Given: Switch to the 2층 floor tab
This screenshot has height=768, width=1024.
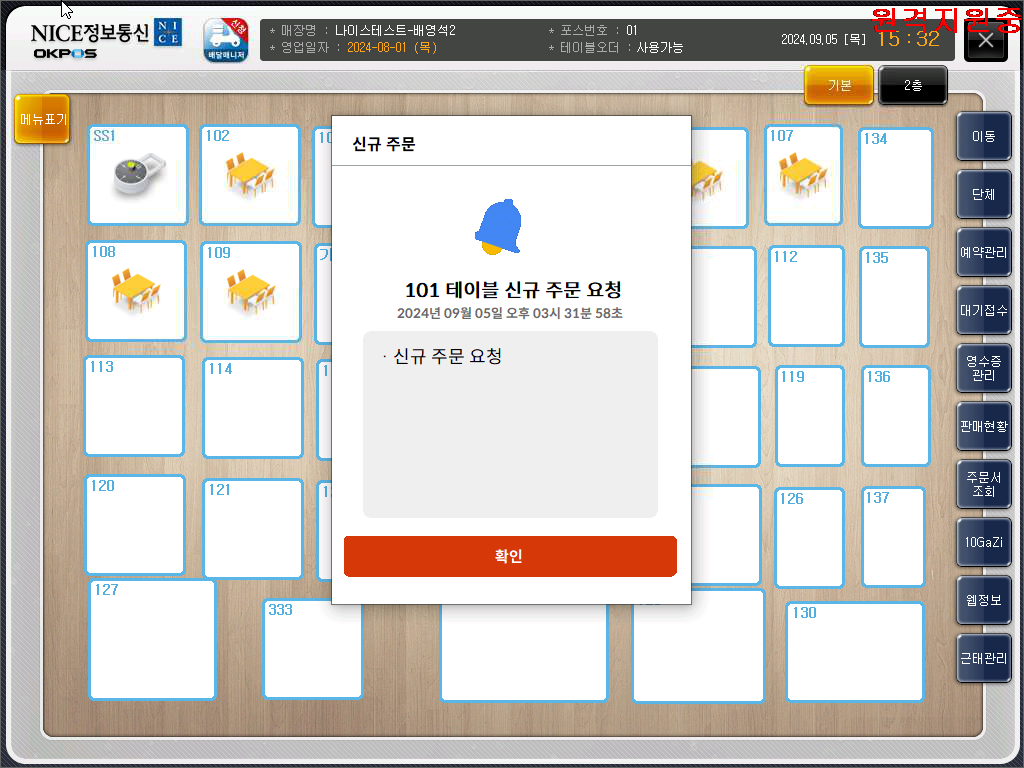Looking at the screenshot, I should 913,86.
